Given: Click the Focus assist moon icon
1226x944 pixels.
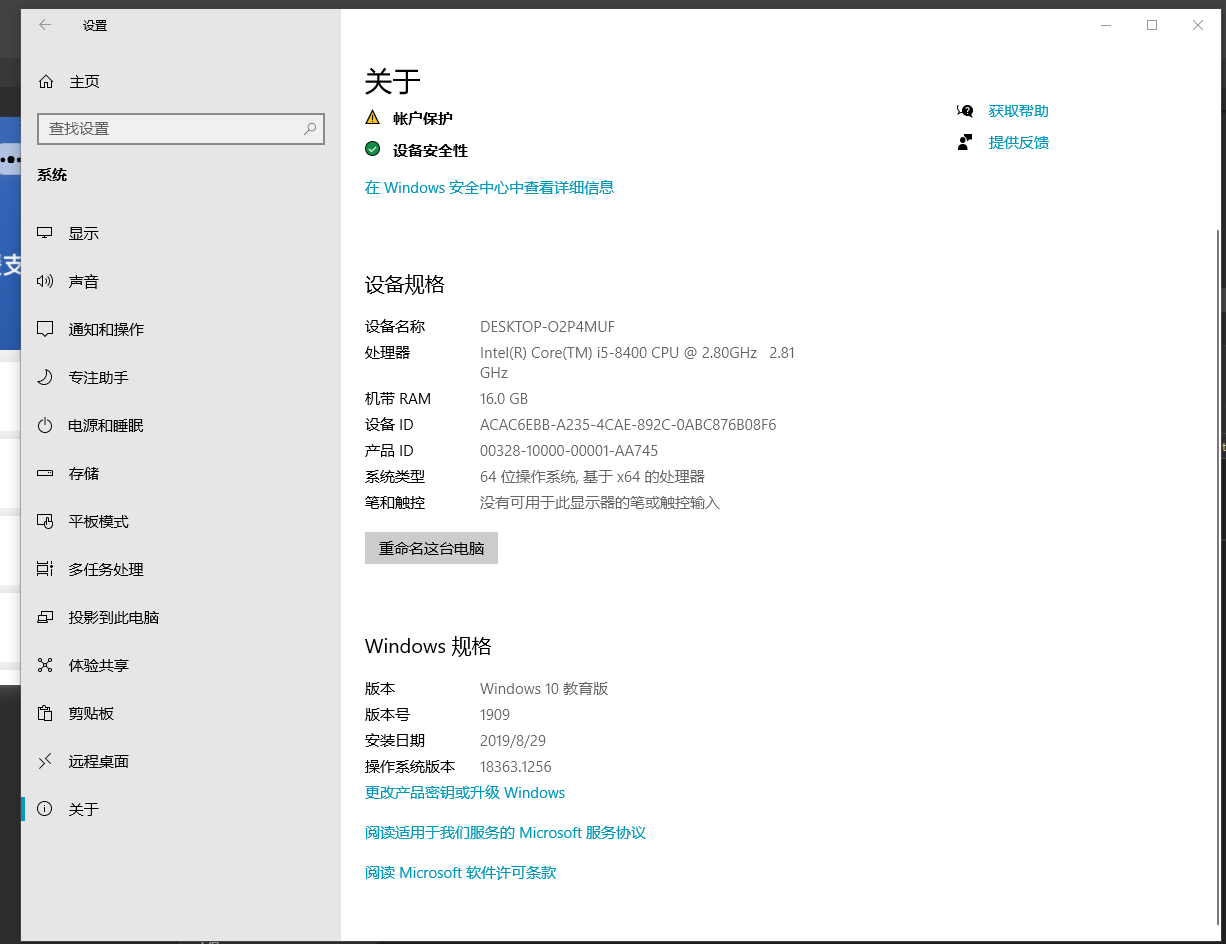Looking at the screenshot, I should [x=45, y=377].
